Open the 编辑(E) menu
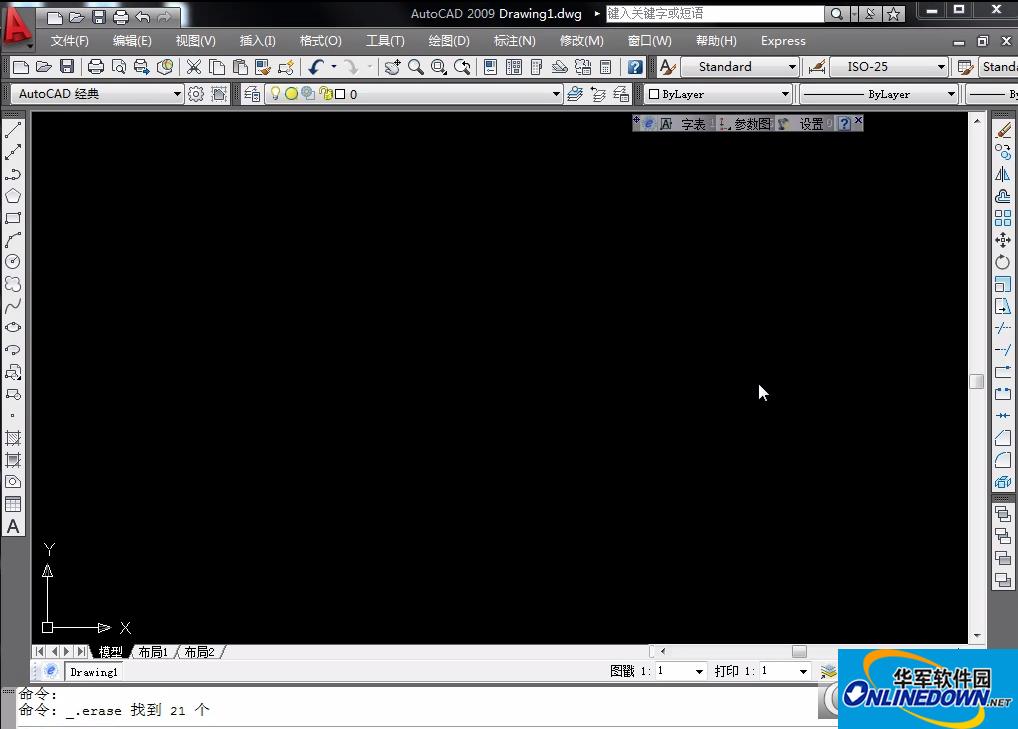The width and height of the screenshot is (1018, 729). click(132, 40)
